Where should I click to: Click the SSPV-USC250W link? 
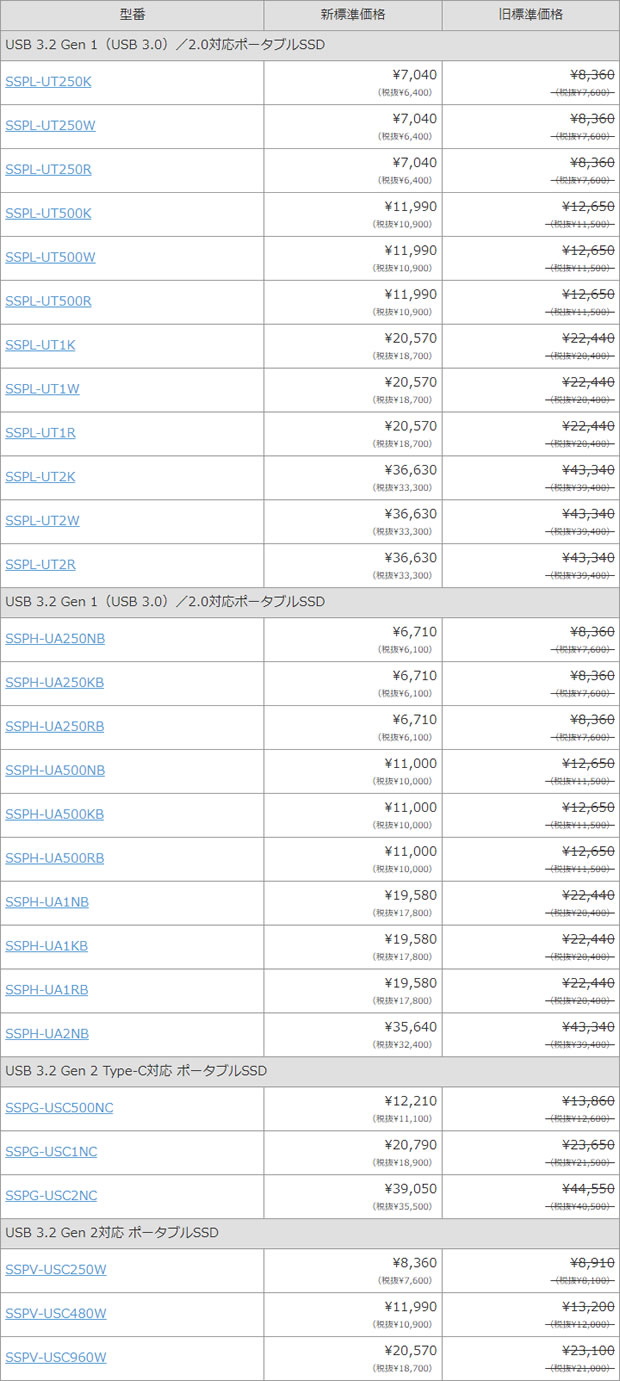[x=56, y=1270]
